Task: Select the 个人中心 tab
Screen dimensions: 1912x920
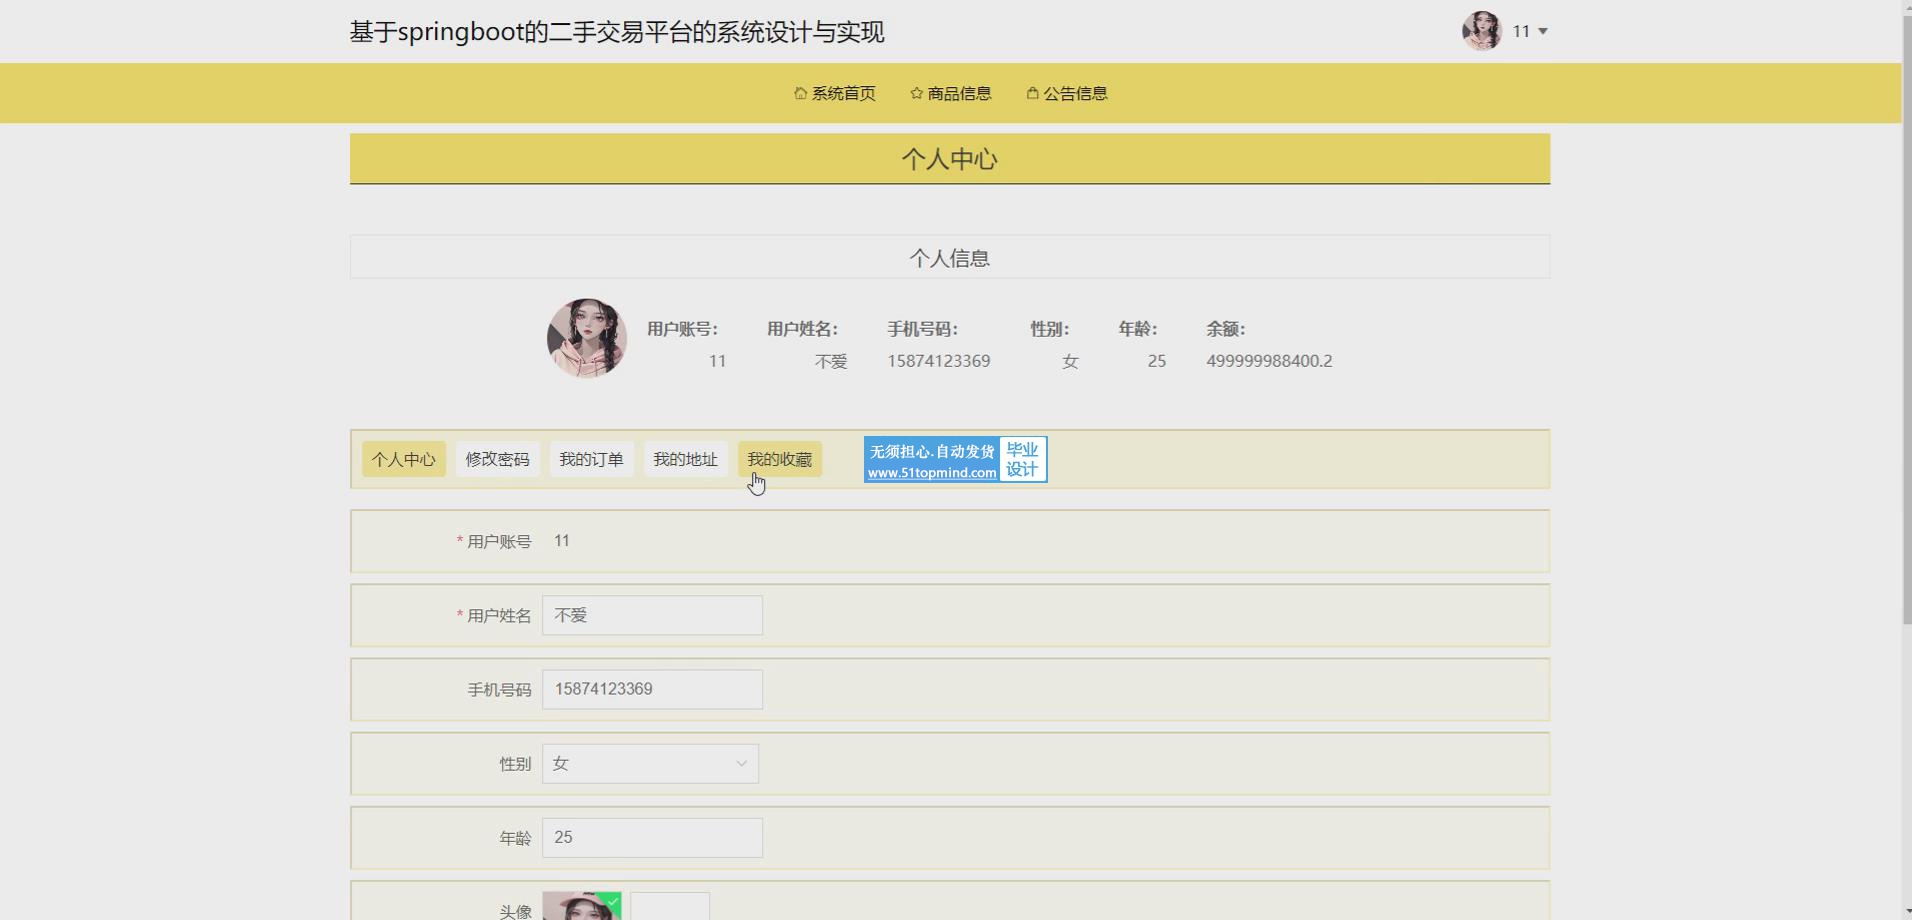Action: click(x=404, y=459)
